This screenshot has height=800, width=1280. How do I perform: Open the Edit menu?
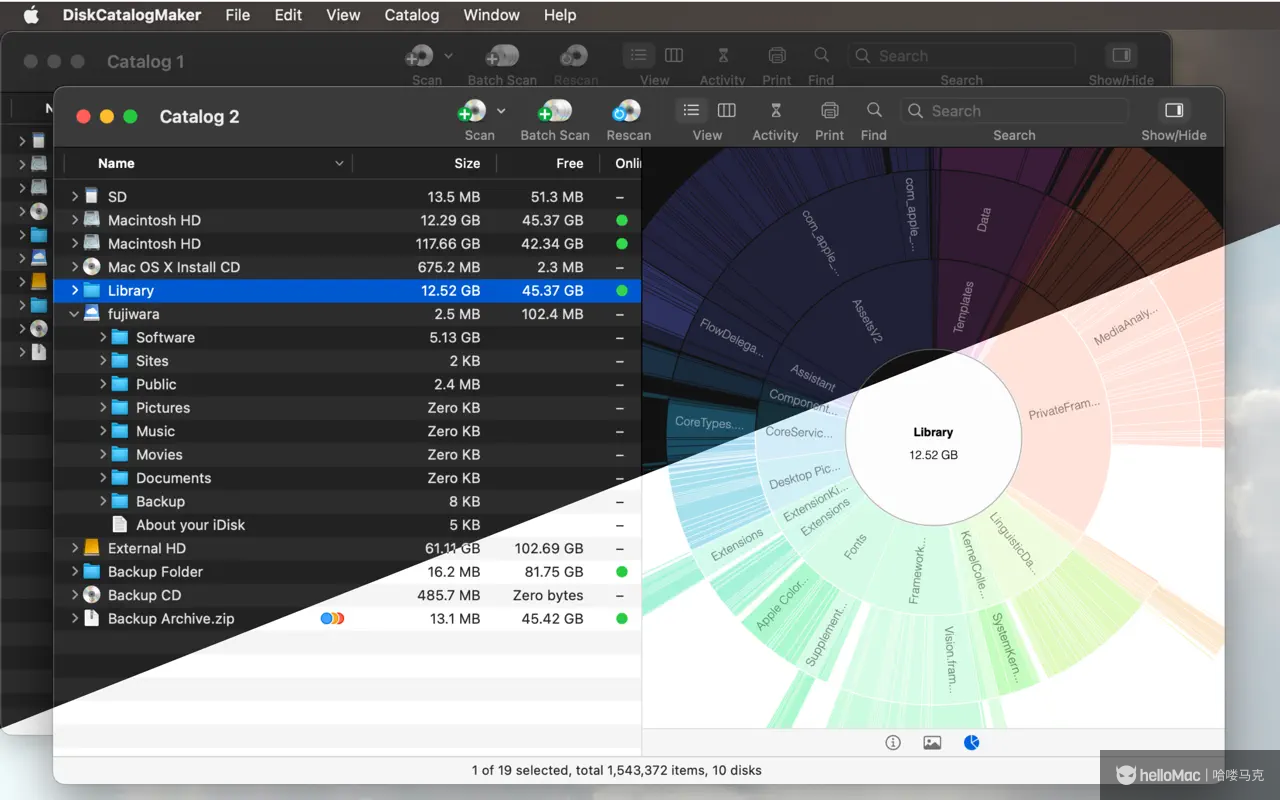tap(289, 15)
